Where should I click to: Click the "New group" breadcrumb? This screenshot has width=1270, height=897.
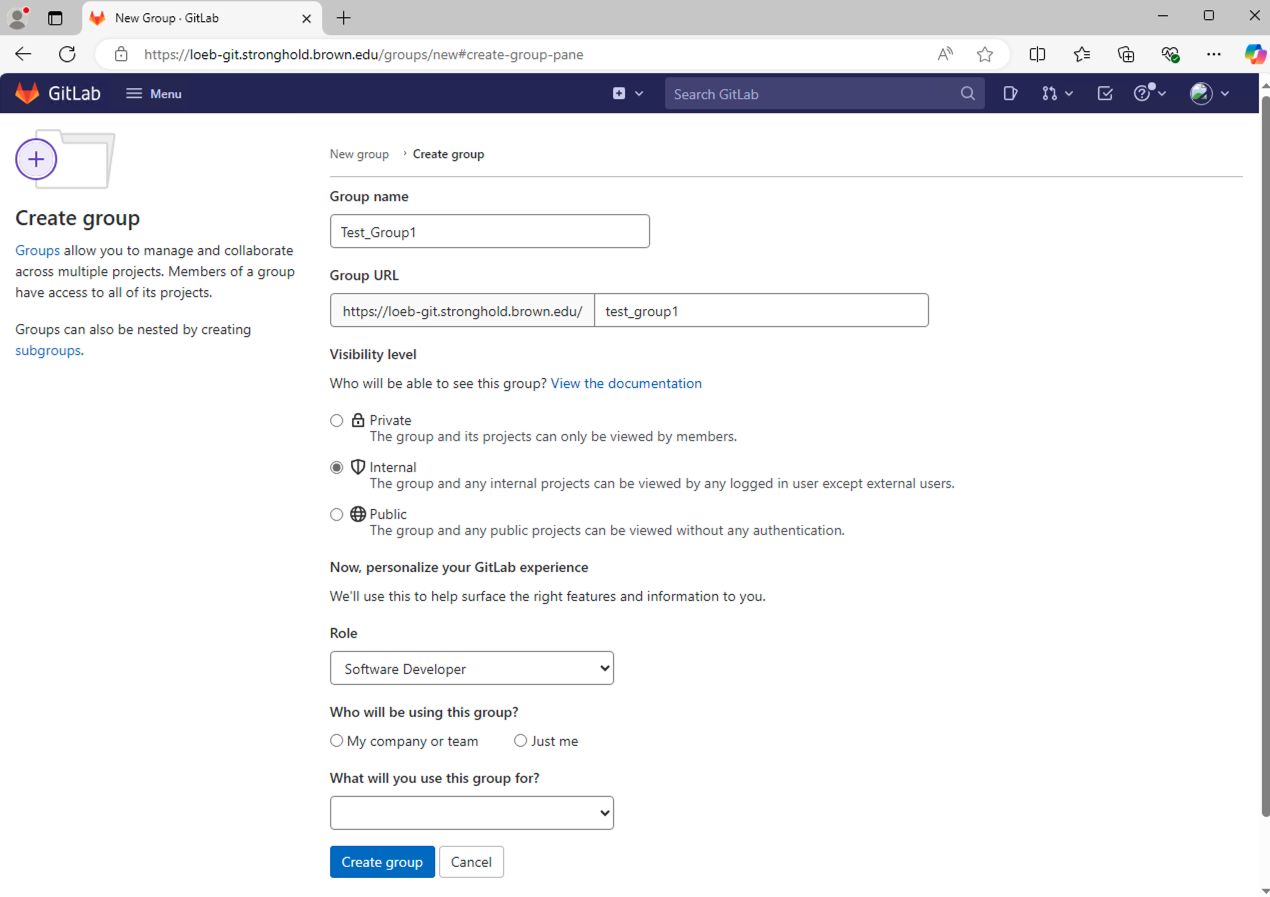click(x=359, y=154)
